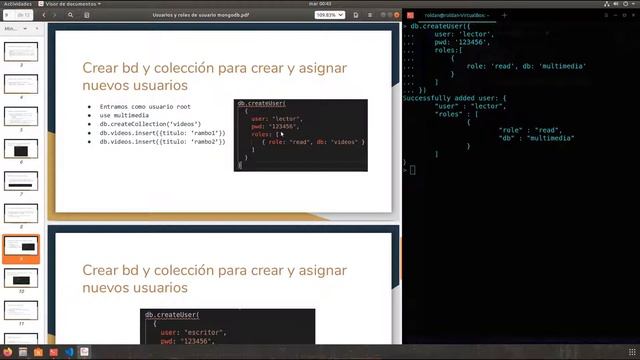Click the terminal prompt cursor line
Viewport: 640px width, 360px height.
pos(412,170)
